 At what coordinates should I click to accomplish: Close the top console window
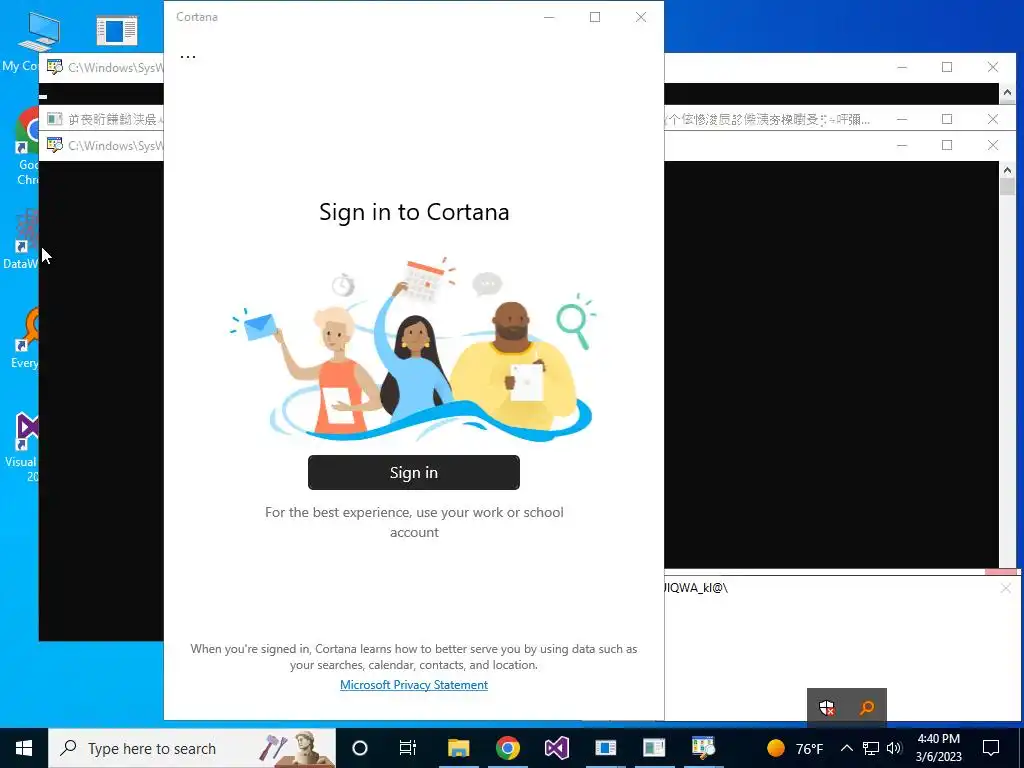coord(993,67)
